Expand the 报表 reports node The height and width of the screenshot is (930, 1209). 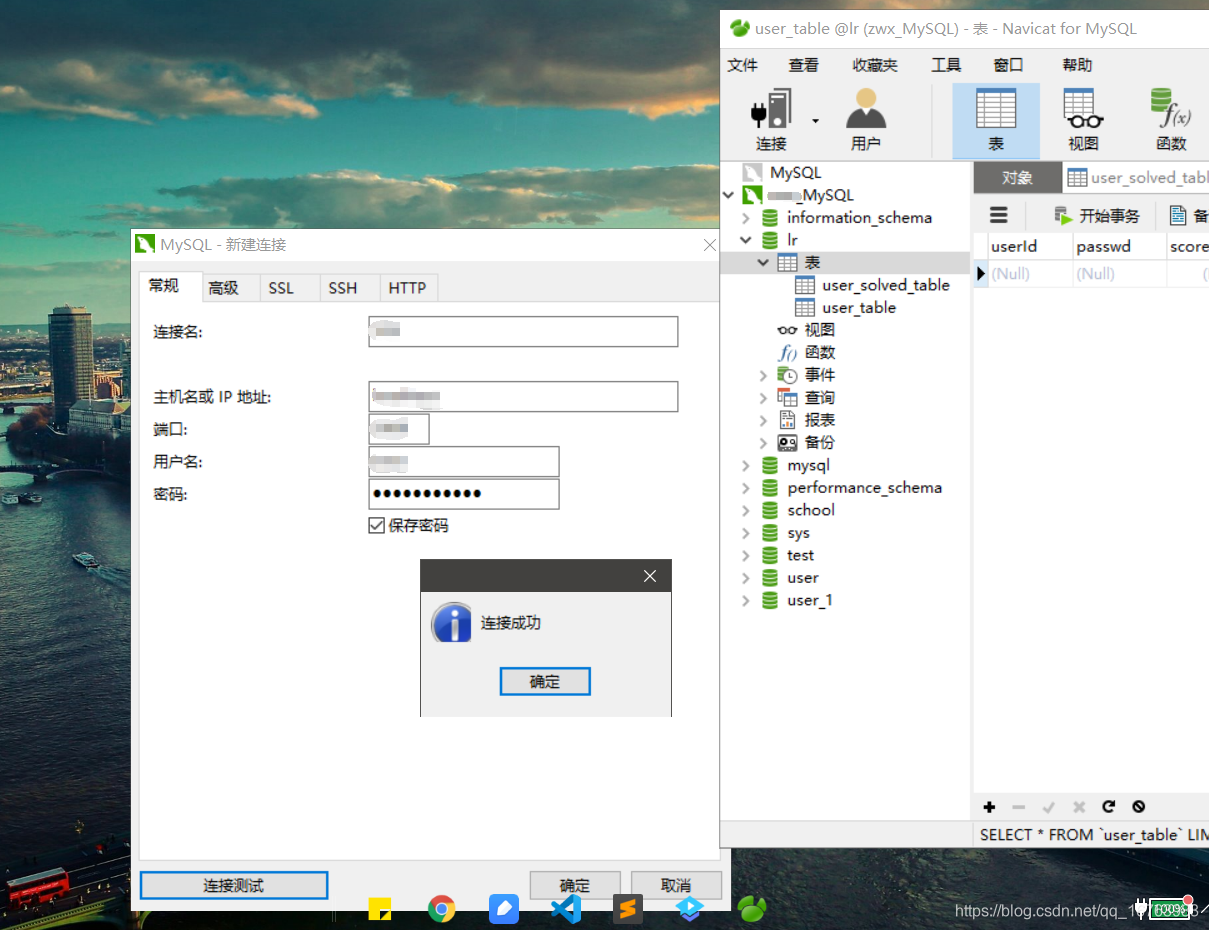(764, 420)
